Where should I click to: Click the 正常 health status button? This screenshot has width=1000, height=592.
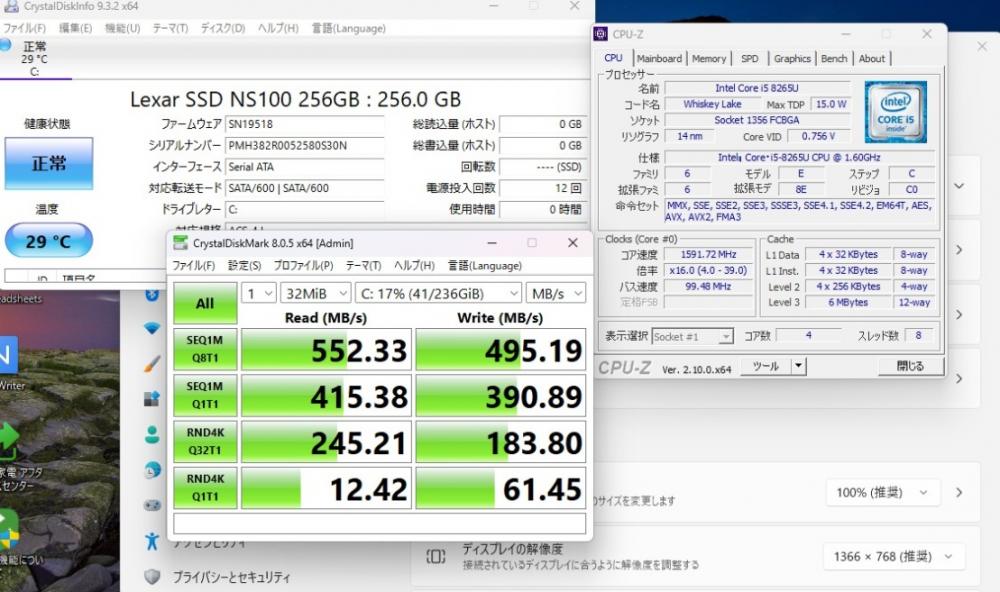pos(48,163)
